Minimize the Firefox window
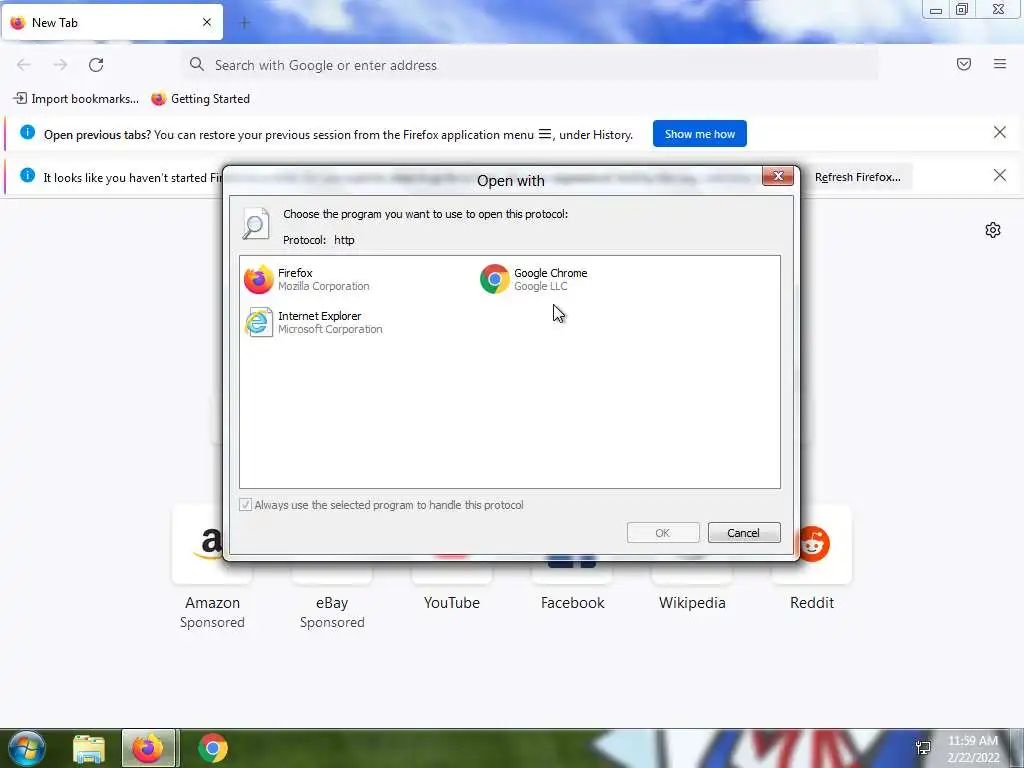The image size is (1024, 768). tap(936, 10)
